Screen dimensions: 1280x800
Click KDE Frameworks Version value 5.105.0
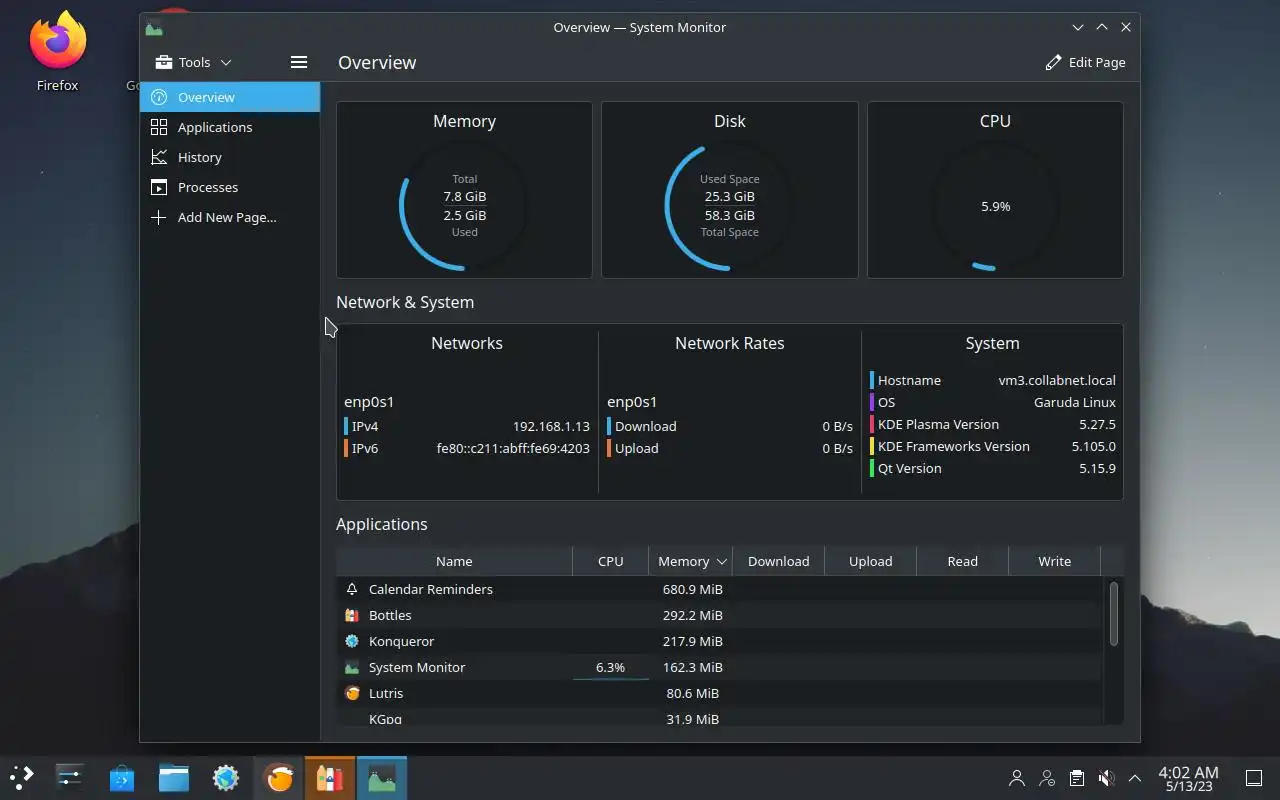[x=1093, y=446]
